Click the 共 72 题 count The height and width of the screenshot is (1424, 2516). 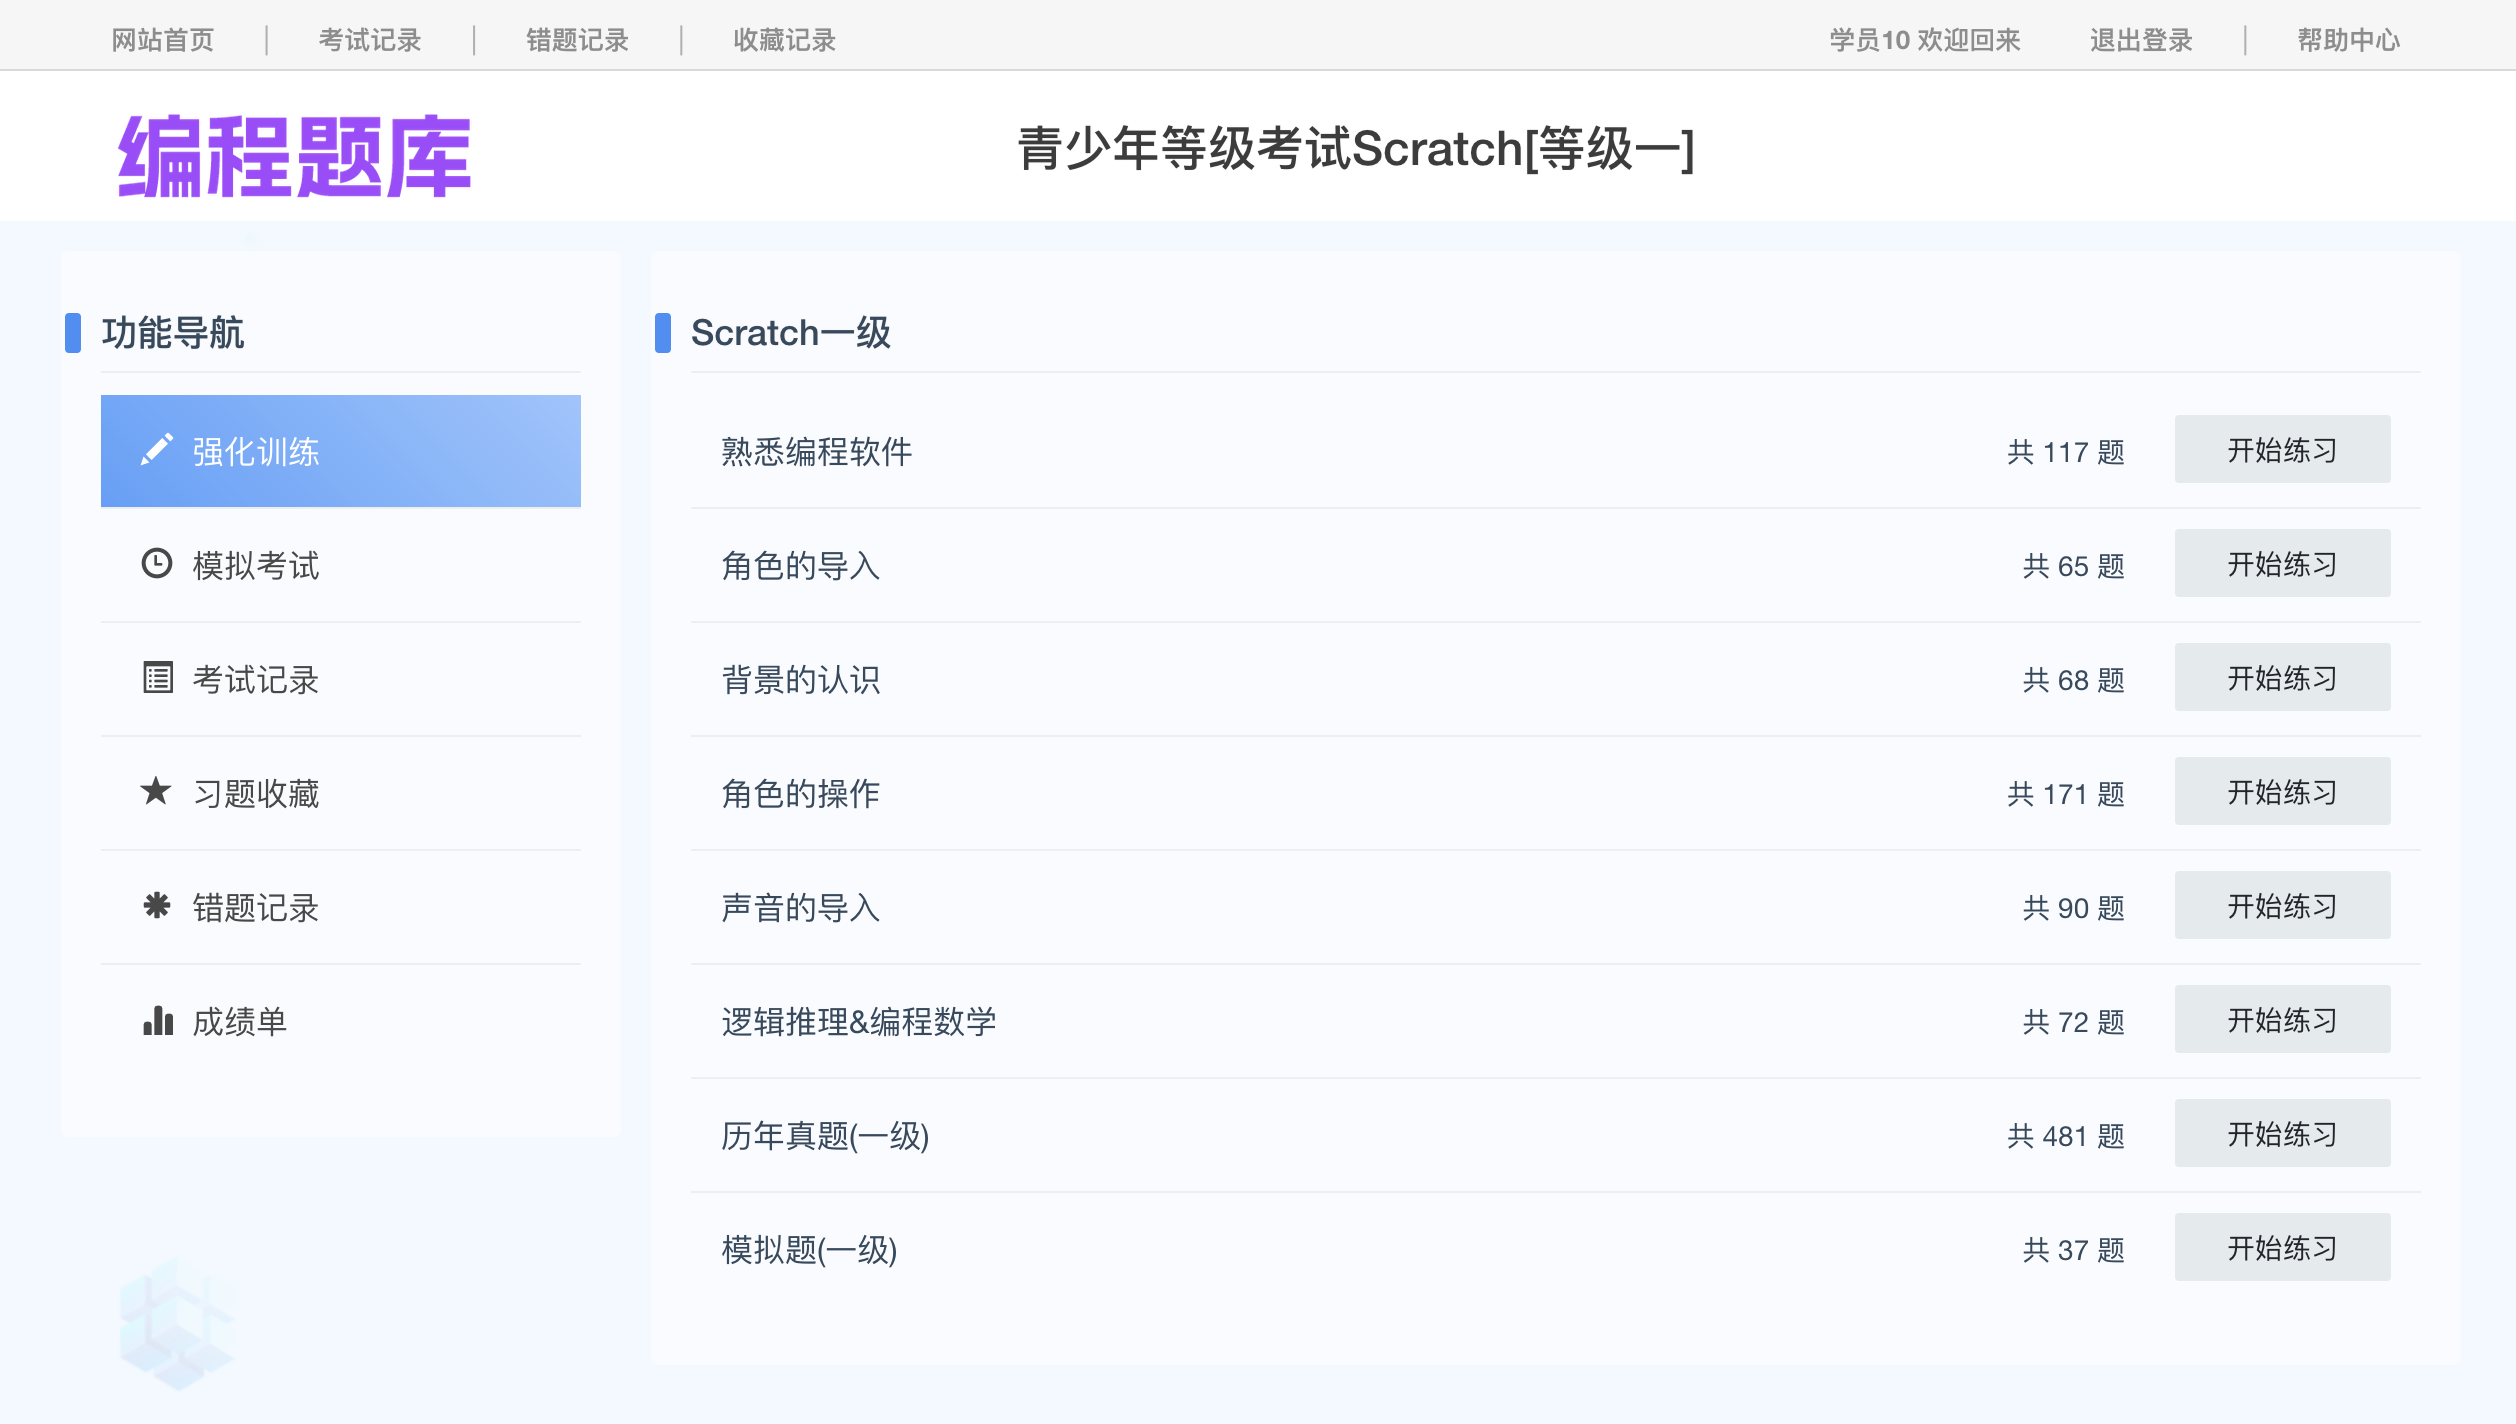click(x=2074, y=1022)
